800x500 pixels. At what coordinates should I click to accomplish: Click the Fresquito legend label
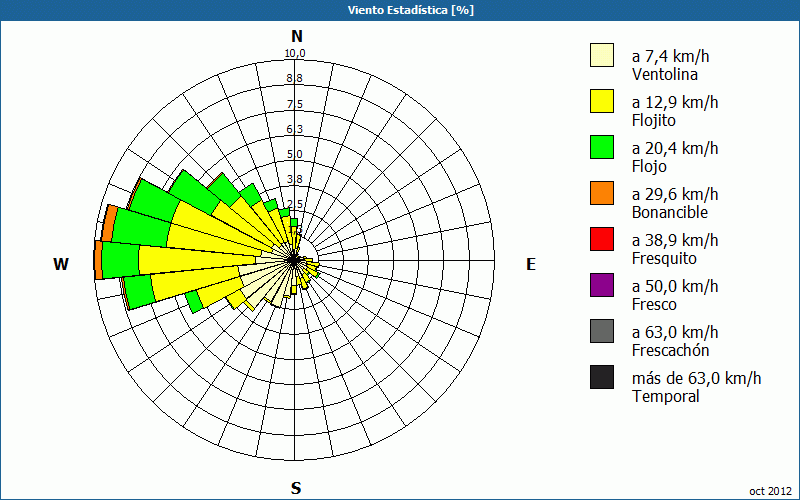(x=664, y=258)
